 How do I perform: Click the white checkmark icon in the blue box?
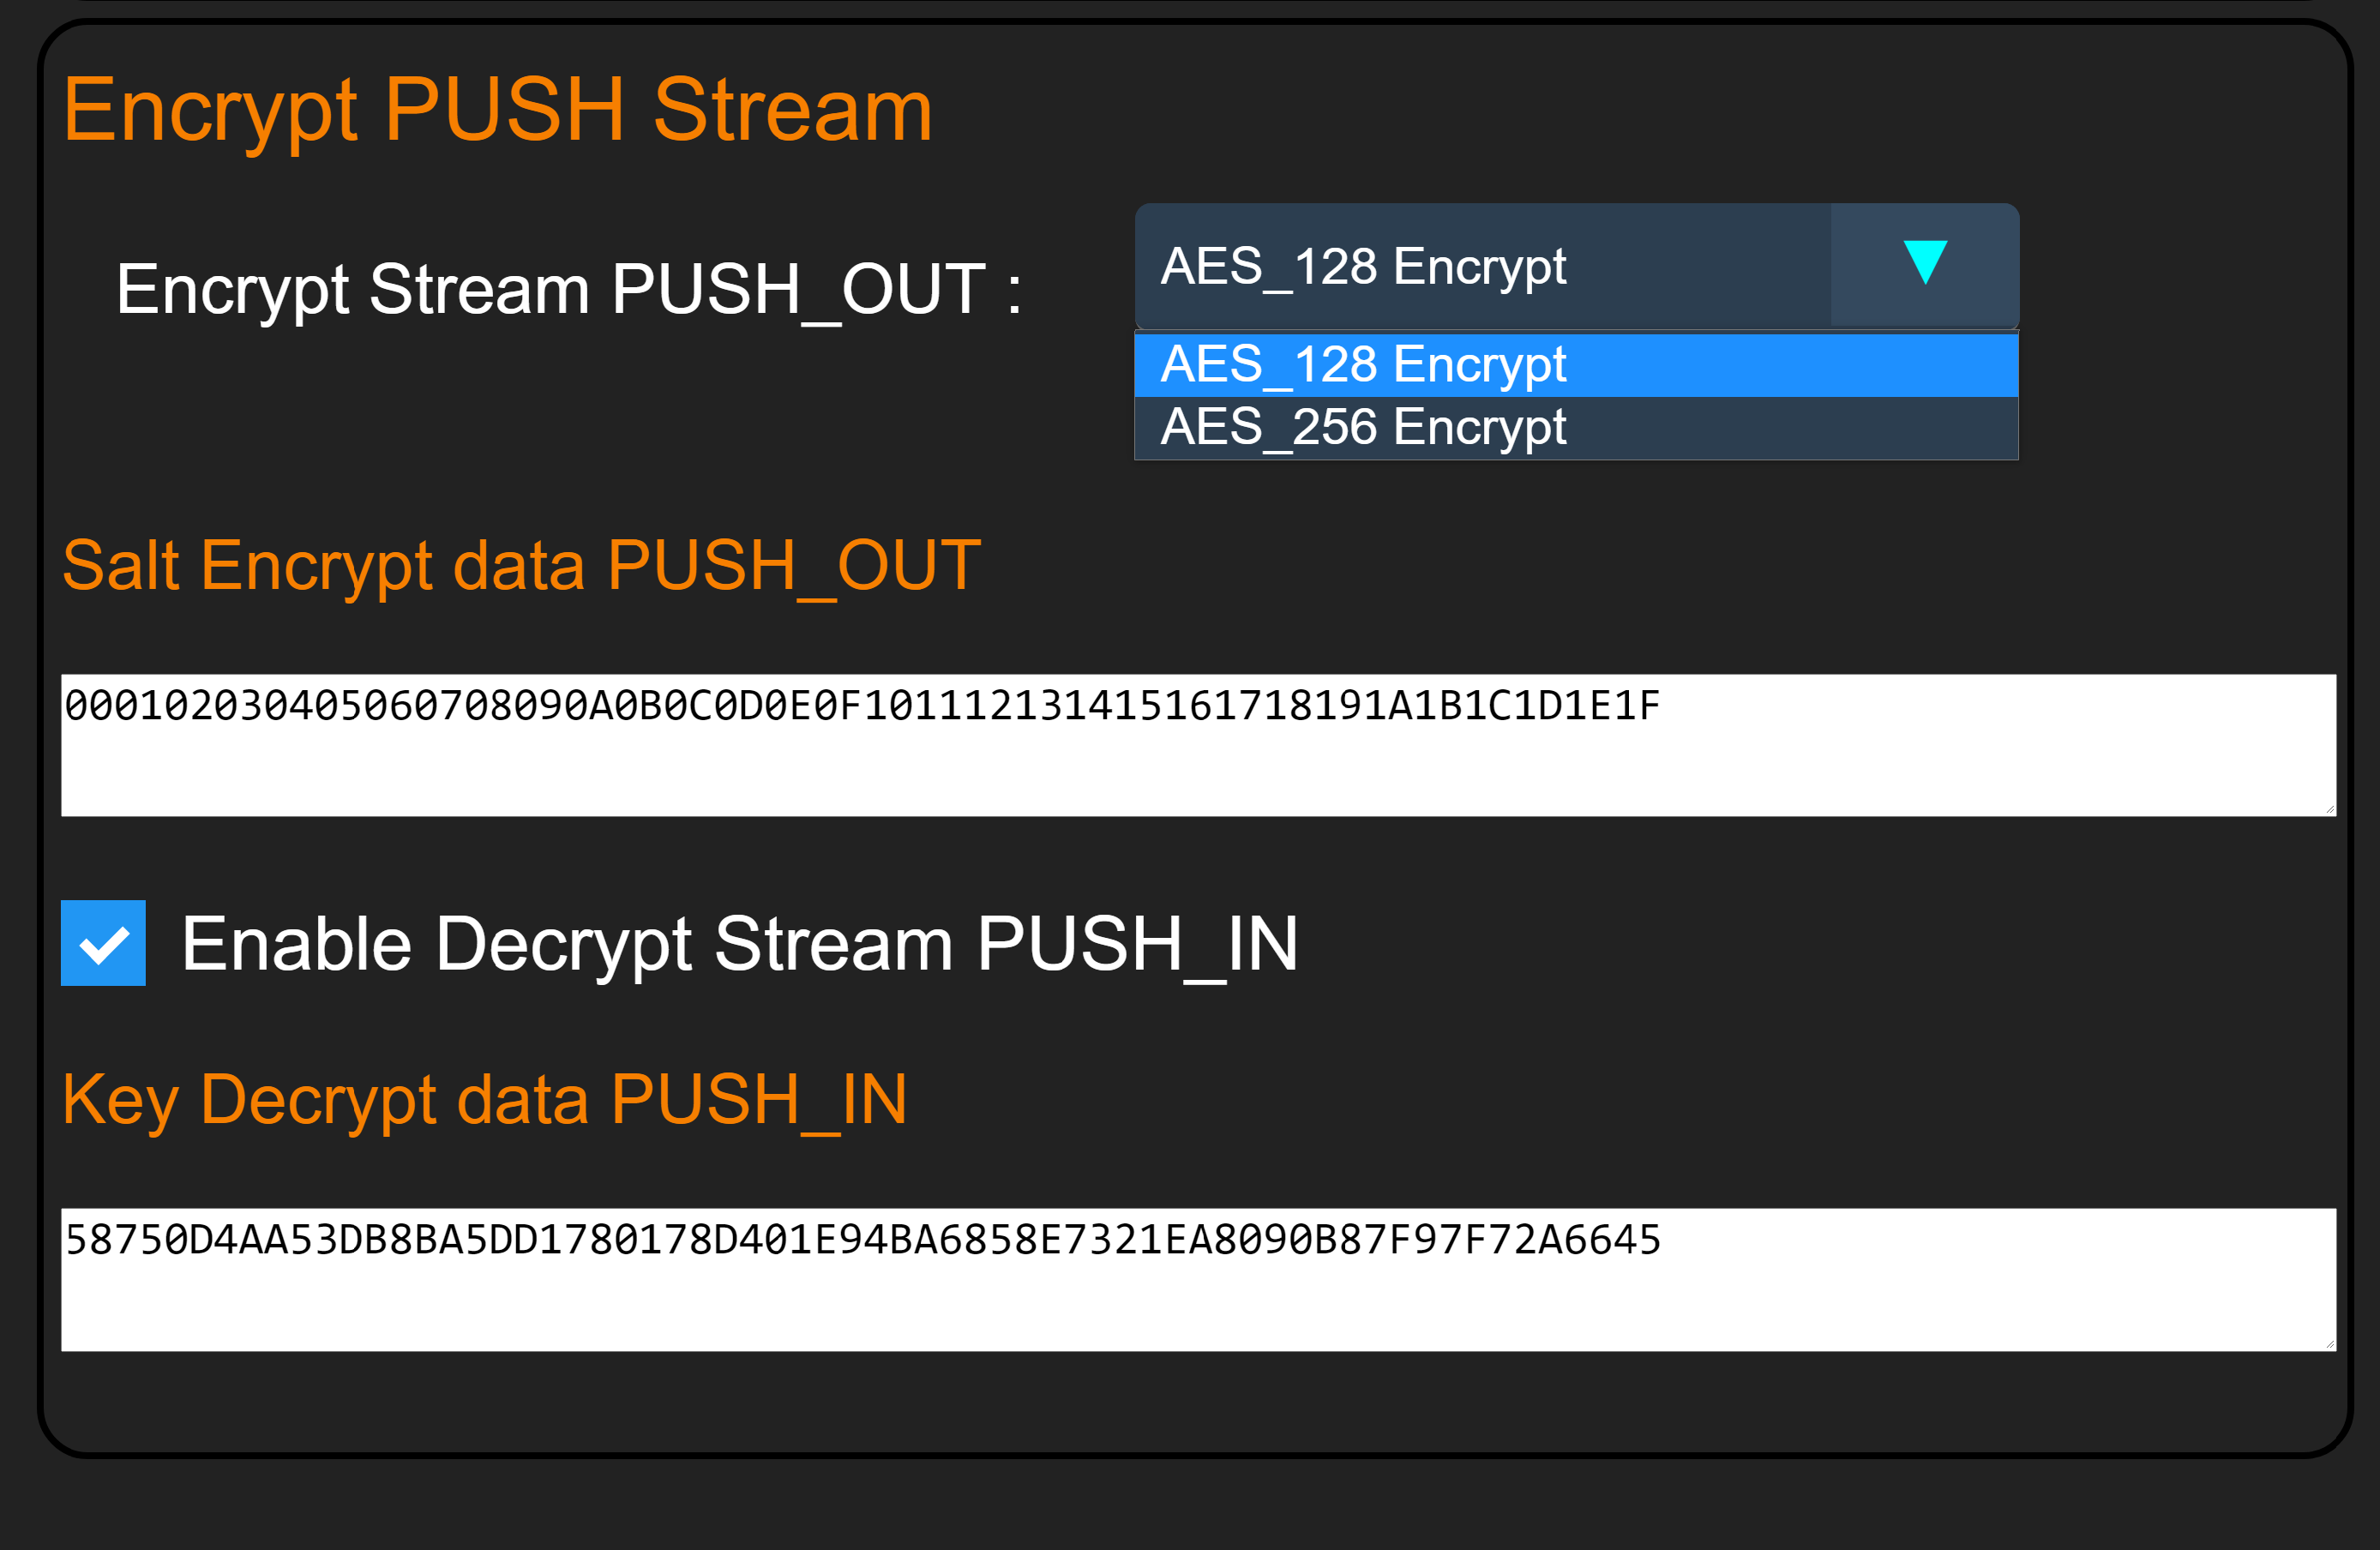[x=104, y=945]
